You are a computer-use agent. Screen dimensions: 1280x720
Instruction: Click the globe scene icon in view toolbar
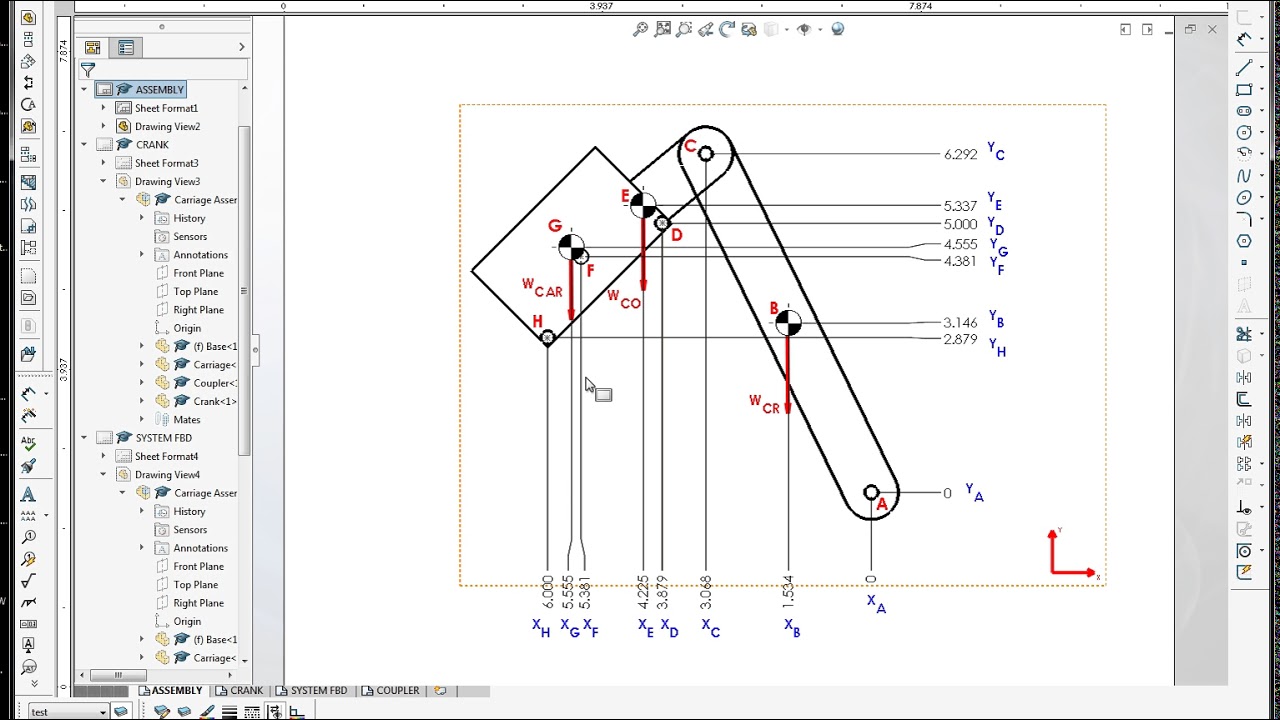coord(837,30)
